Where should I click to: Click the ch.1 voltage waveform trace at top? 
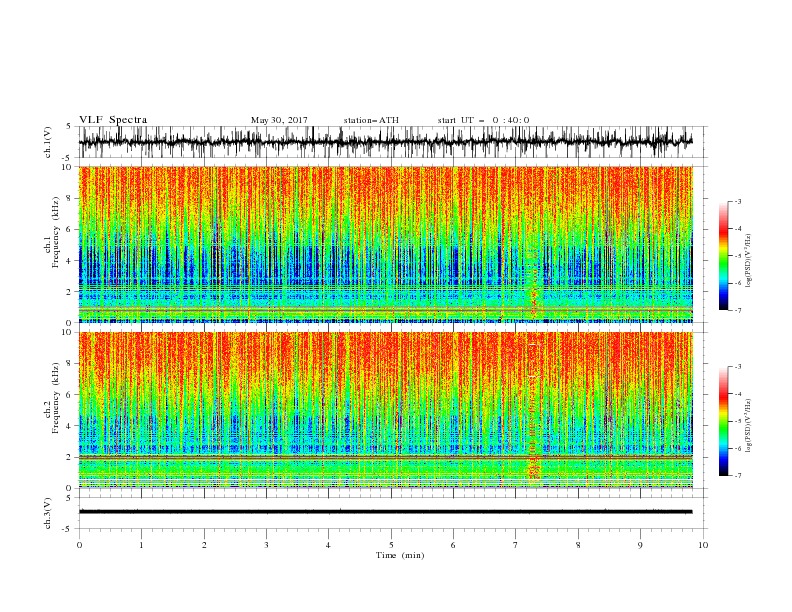pyautogui.click(x=385, y=142)
